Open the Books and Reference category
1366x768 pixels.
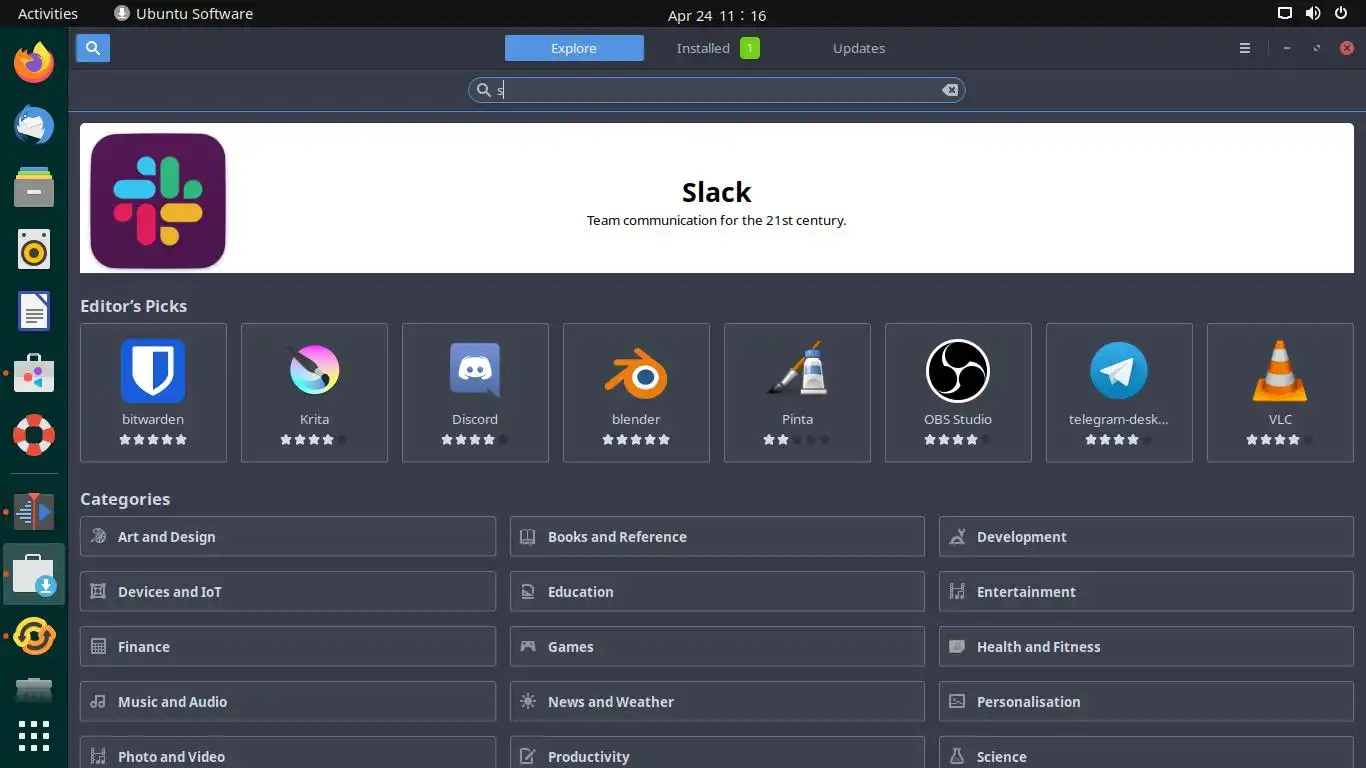(717, 536)
